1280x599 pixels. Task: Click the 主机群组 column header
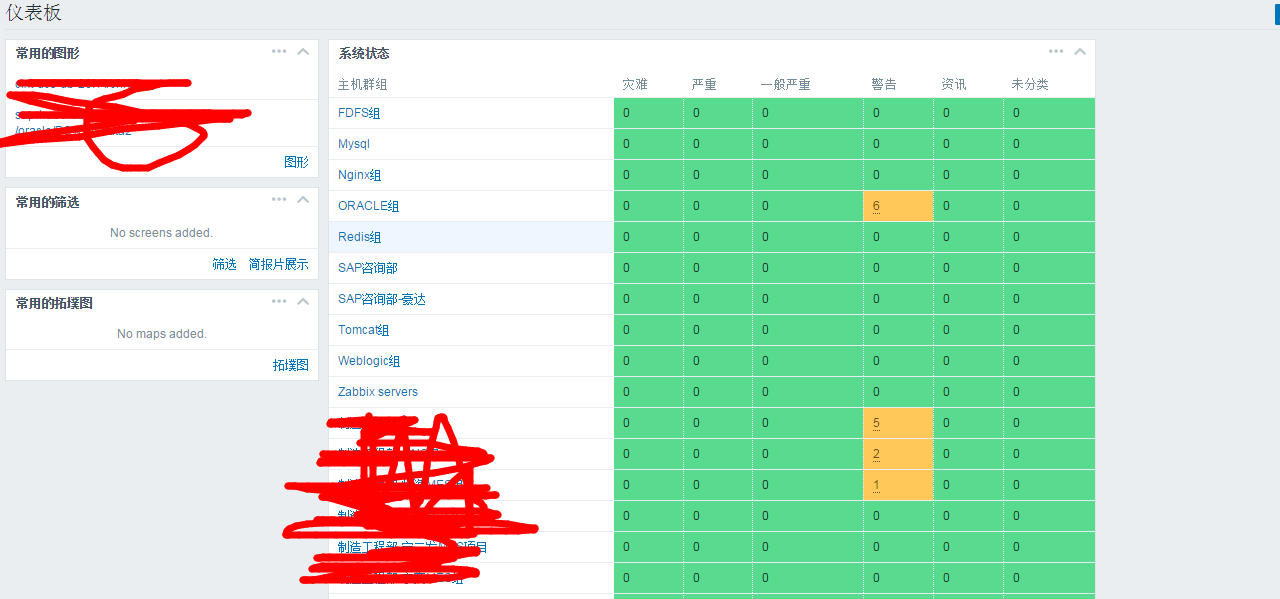(x=362, y=84)
